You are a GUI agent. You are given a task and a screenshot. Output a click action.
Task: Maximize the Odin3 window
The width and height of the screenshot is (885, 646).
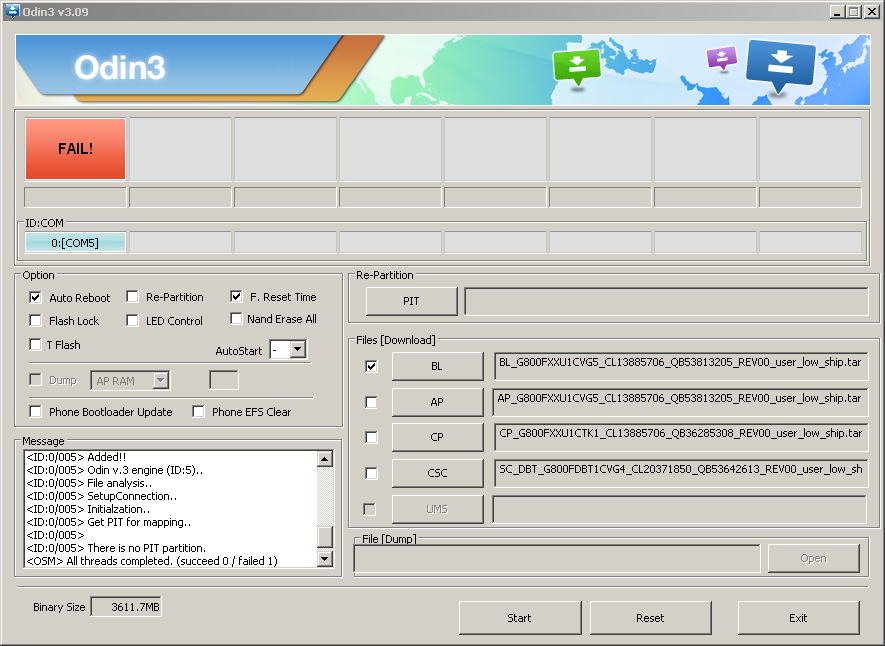[855, 11]
